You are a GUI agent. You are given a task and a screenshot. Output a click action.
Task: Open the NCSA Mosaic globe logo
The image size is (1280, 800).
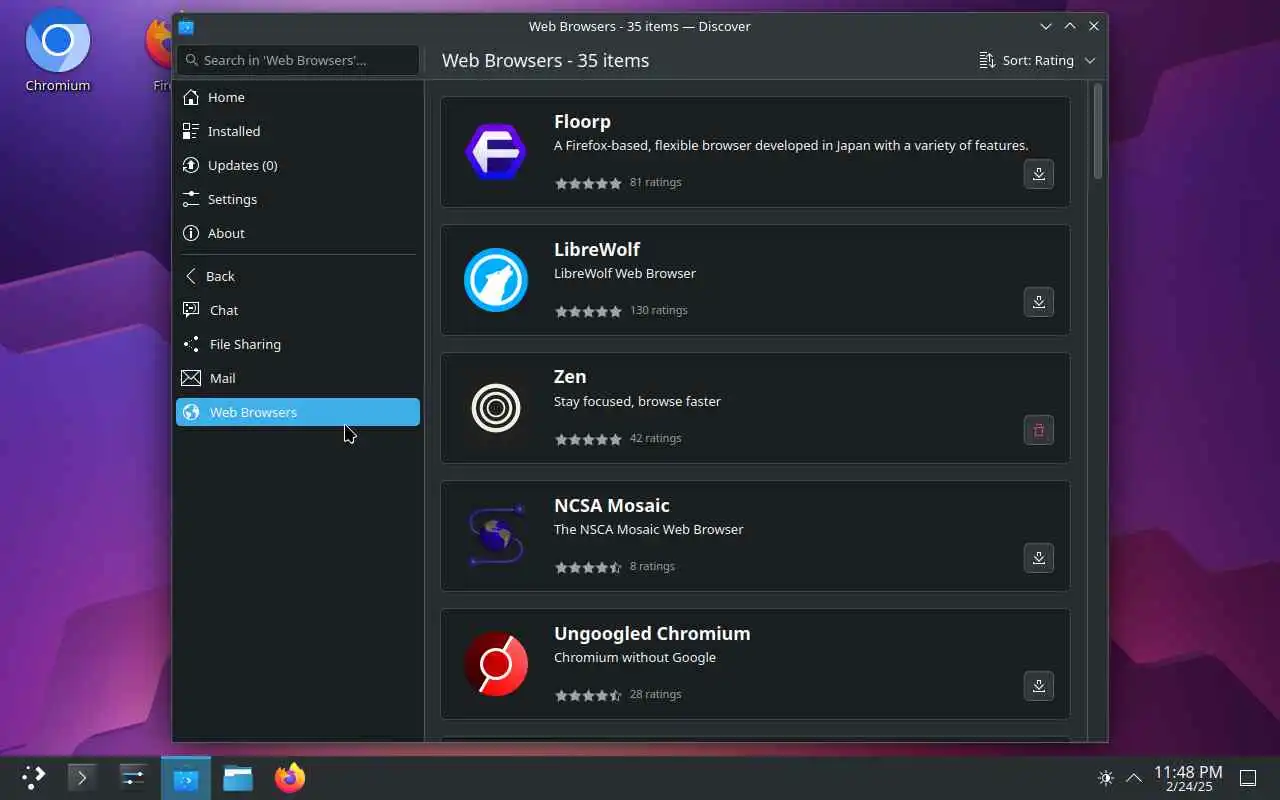[496, 536]
